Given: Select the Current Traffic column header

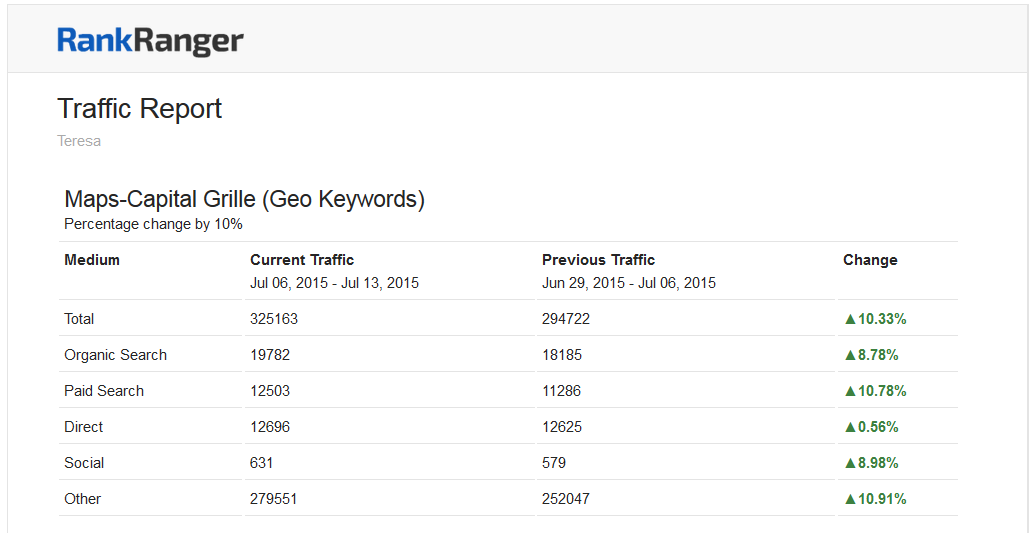Looking at the screenshot, I should pyautogui.click(x=302, y=260).
